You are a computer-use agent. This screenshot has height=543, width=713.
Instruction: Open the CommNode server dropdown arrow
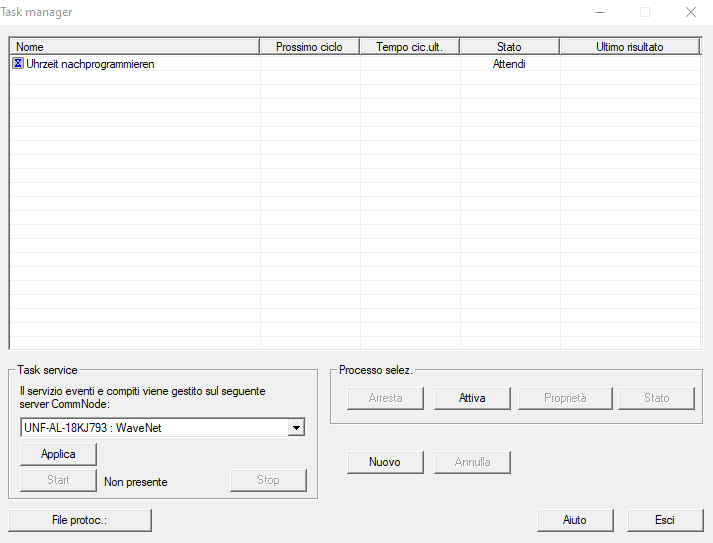pos(295,428)
